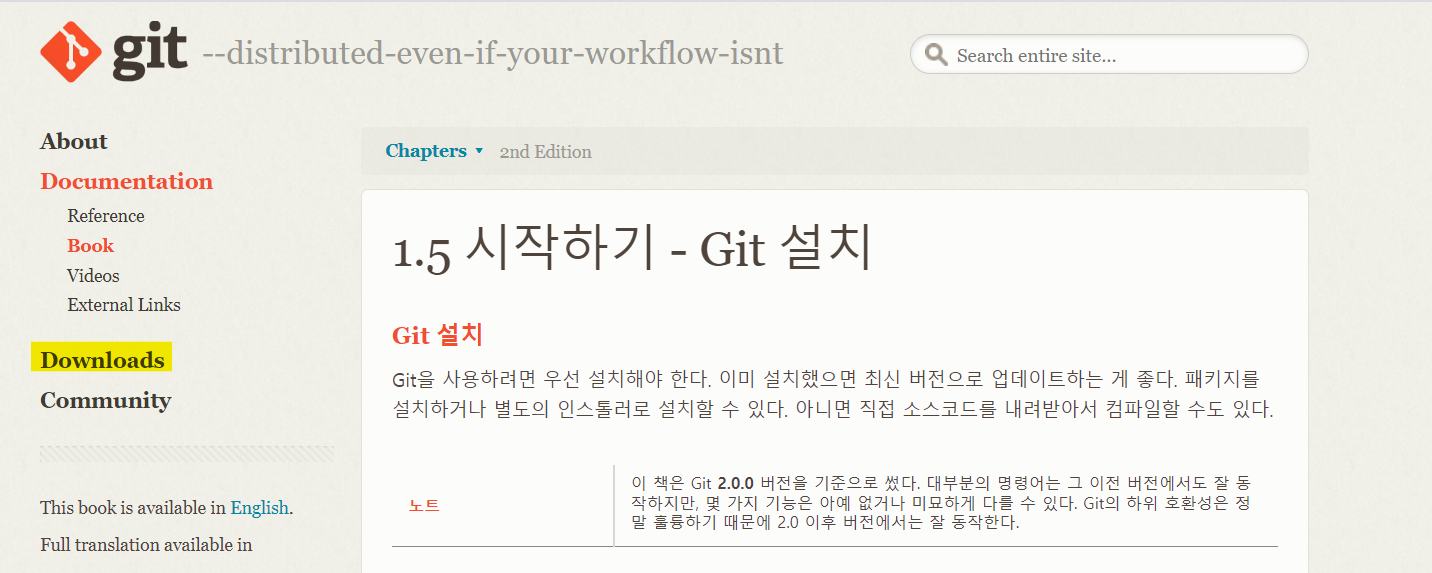Image resolution: width=1432 pixels, height=573 pixels.
Task: Select Reference under Documentation
Action: 106,216
